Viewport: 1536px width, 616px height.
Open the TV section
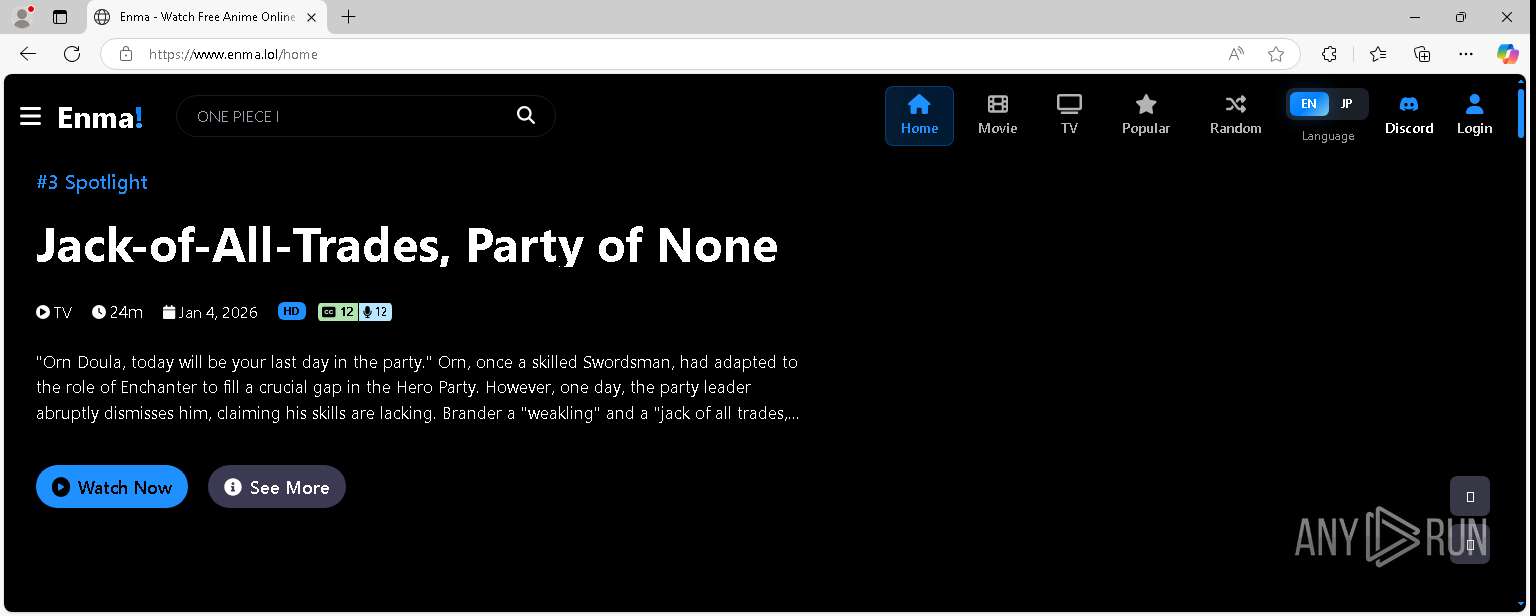pyautogui.click(x=1069, y=116)
